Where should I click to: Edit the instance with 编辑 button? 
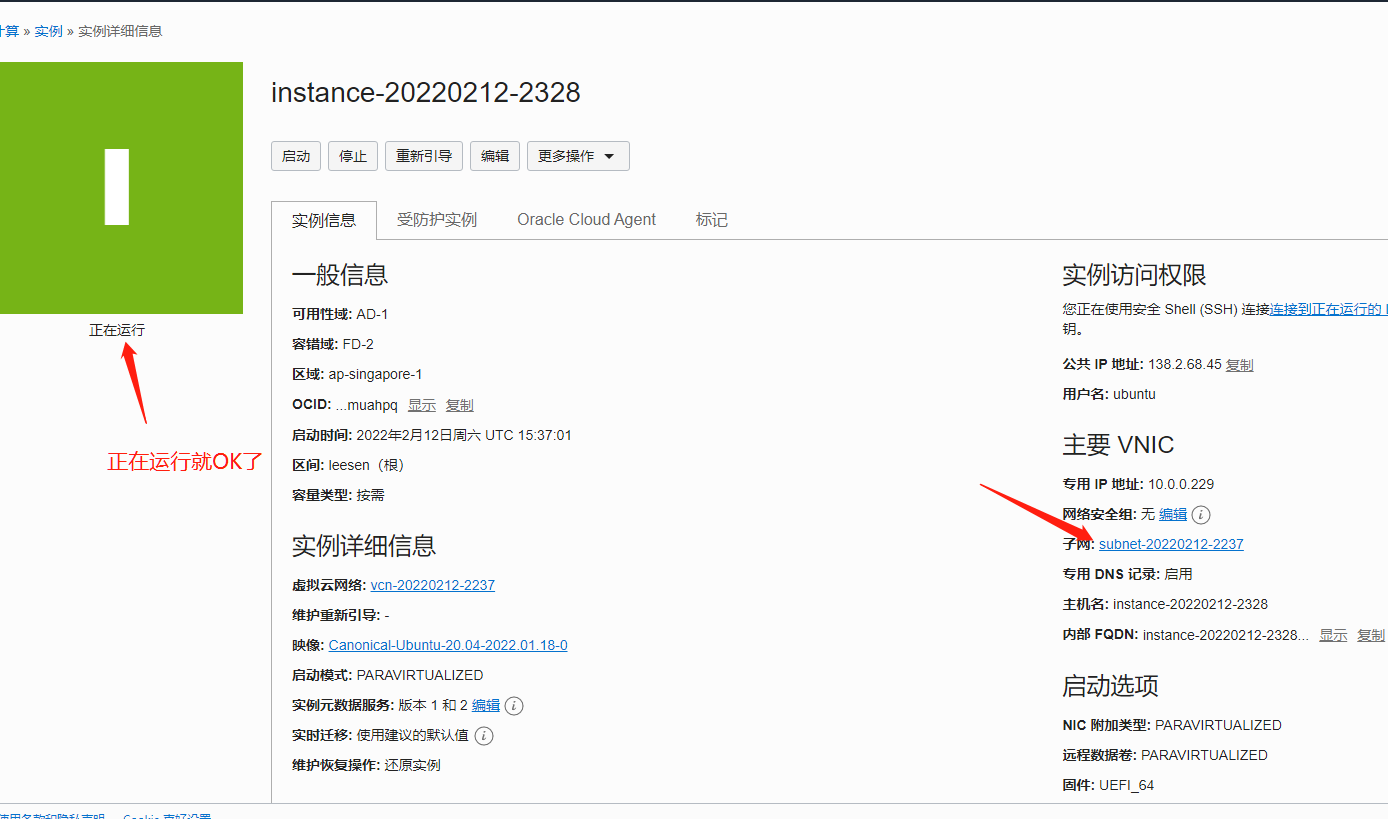pyautogui.click(x=494, y=155)
